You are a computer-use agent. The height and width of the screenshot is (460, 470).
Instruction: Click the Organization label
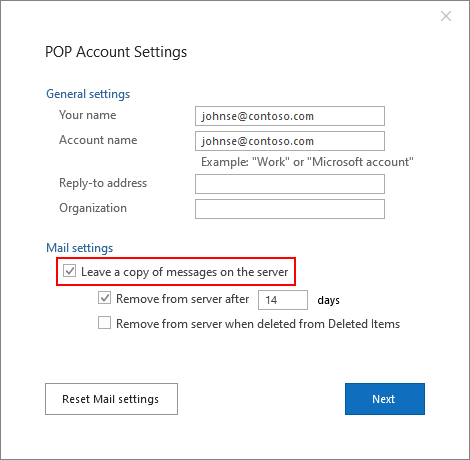93,208
